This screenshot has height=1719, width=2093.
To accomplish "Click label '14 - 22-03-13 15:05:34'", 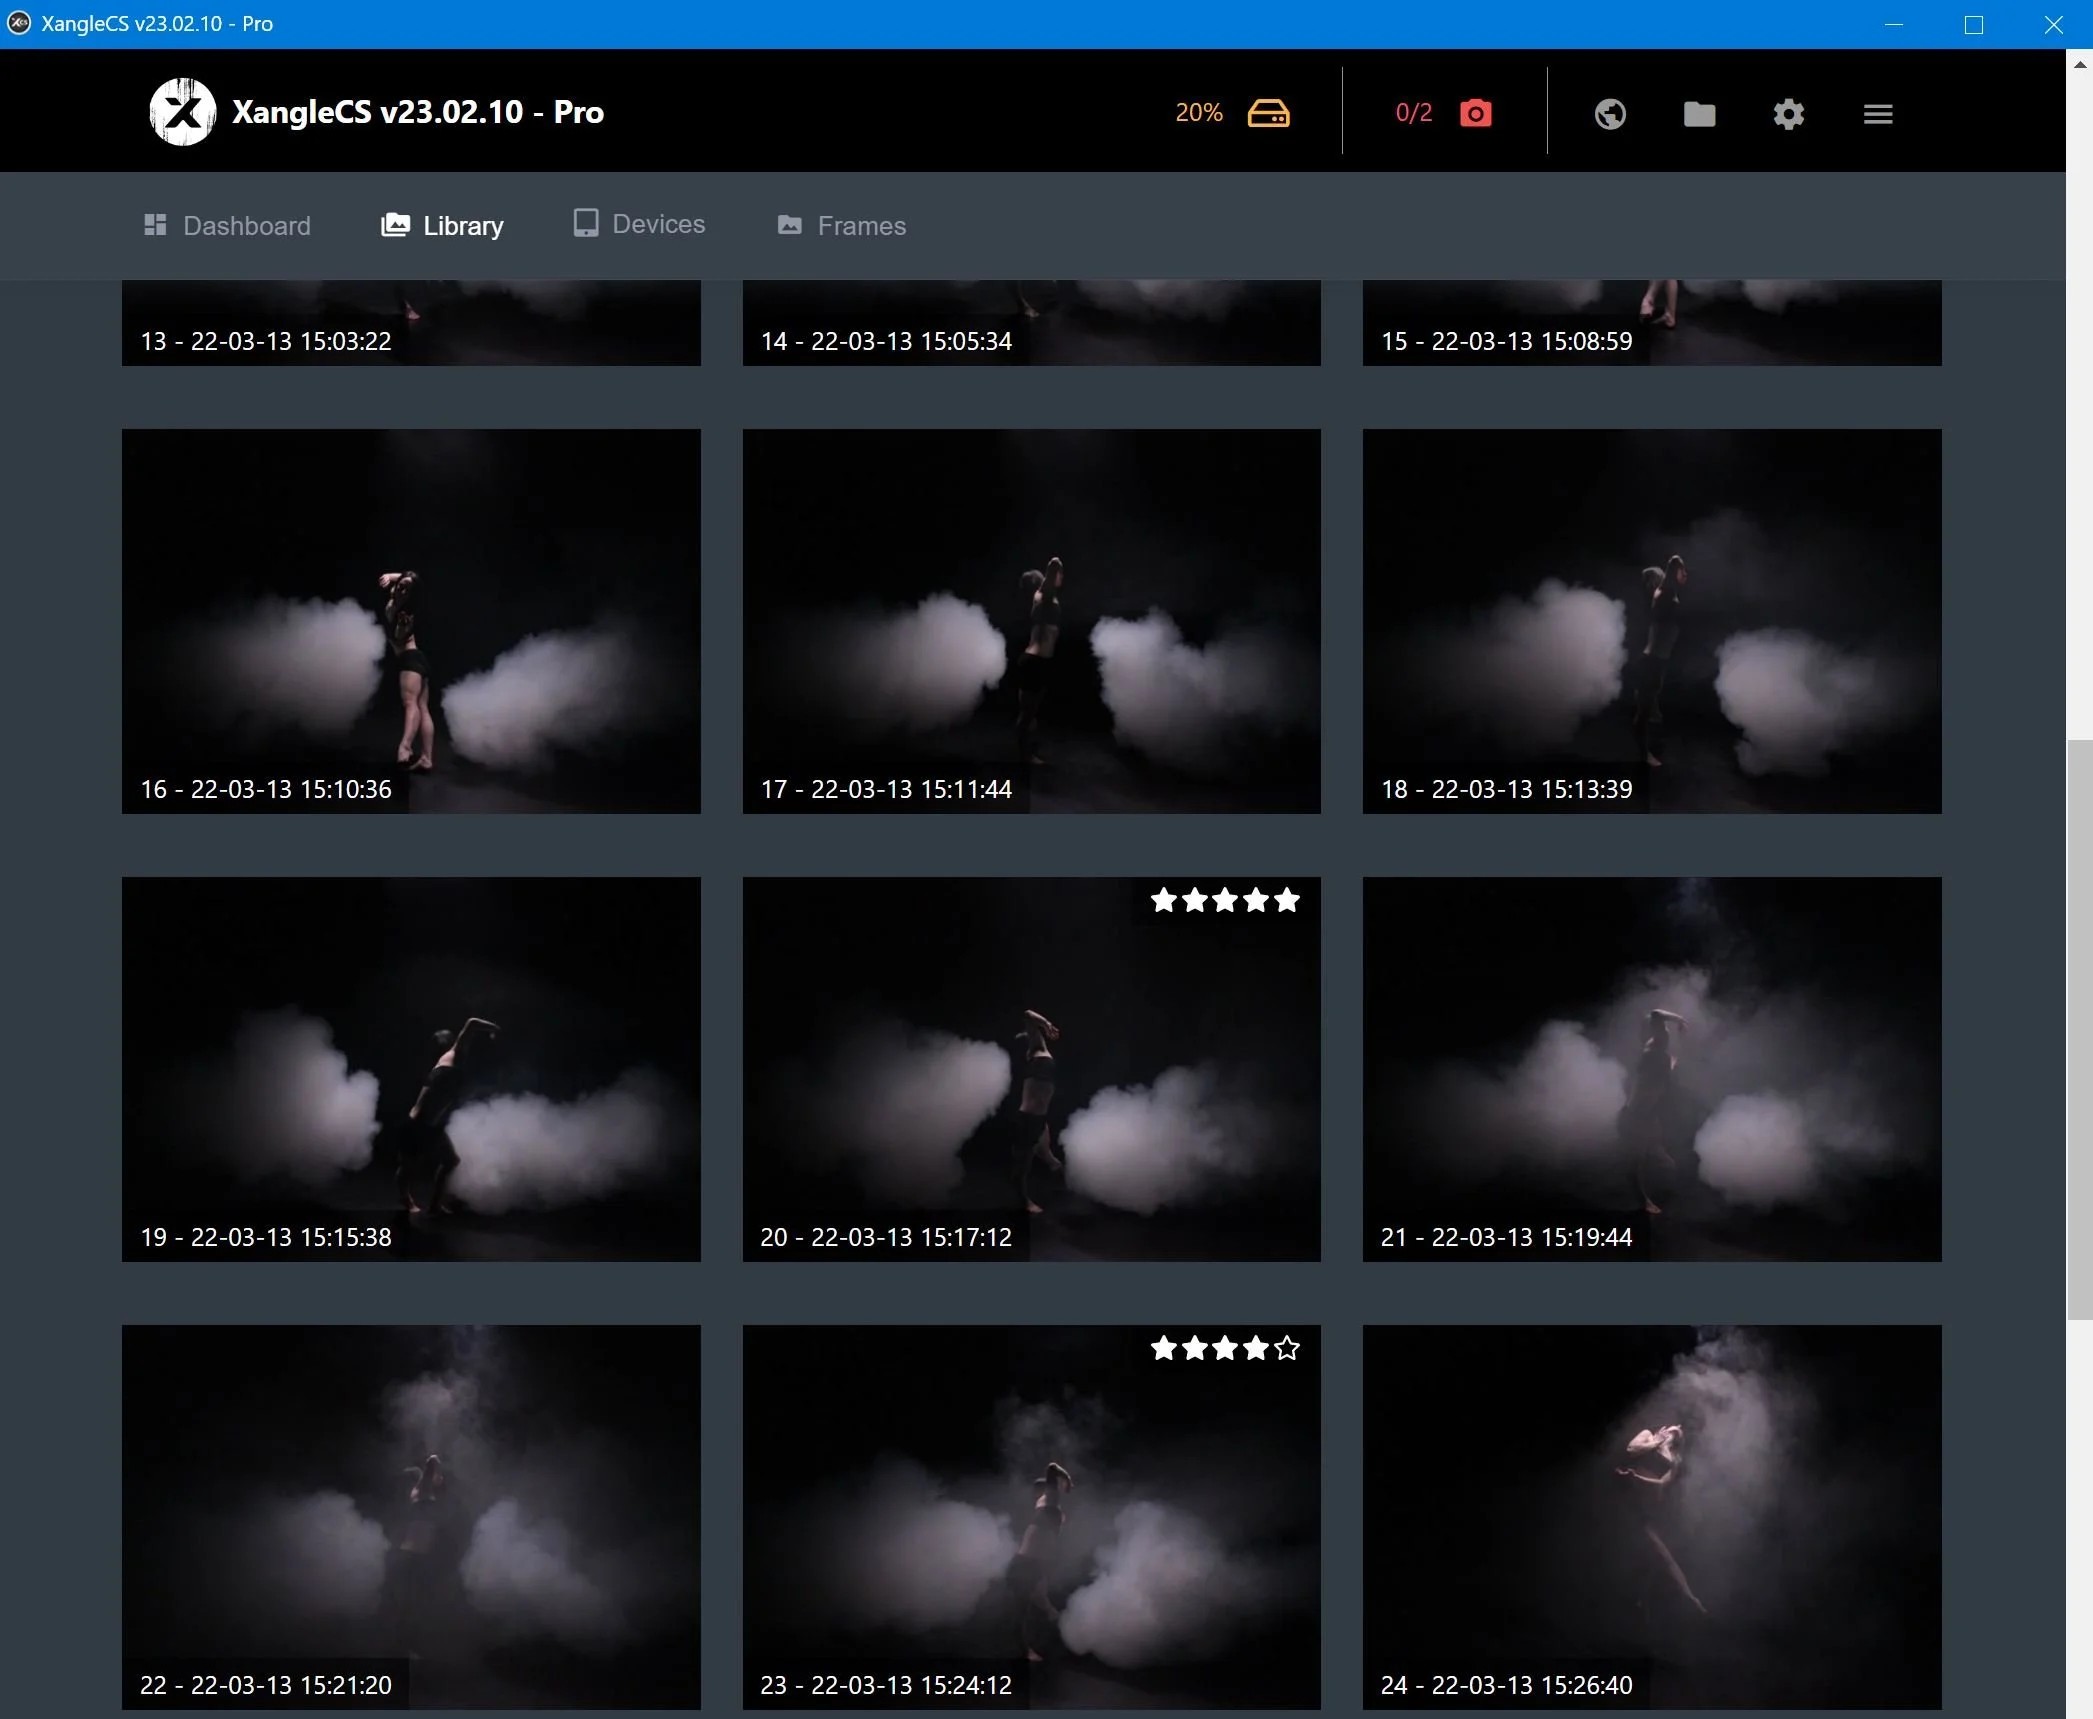I will pyautogui.click(x=886, y=341).
